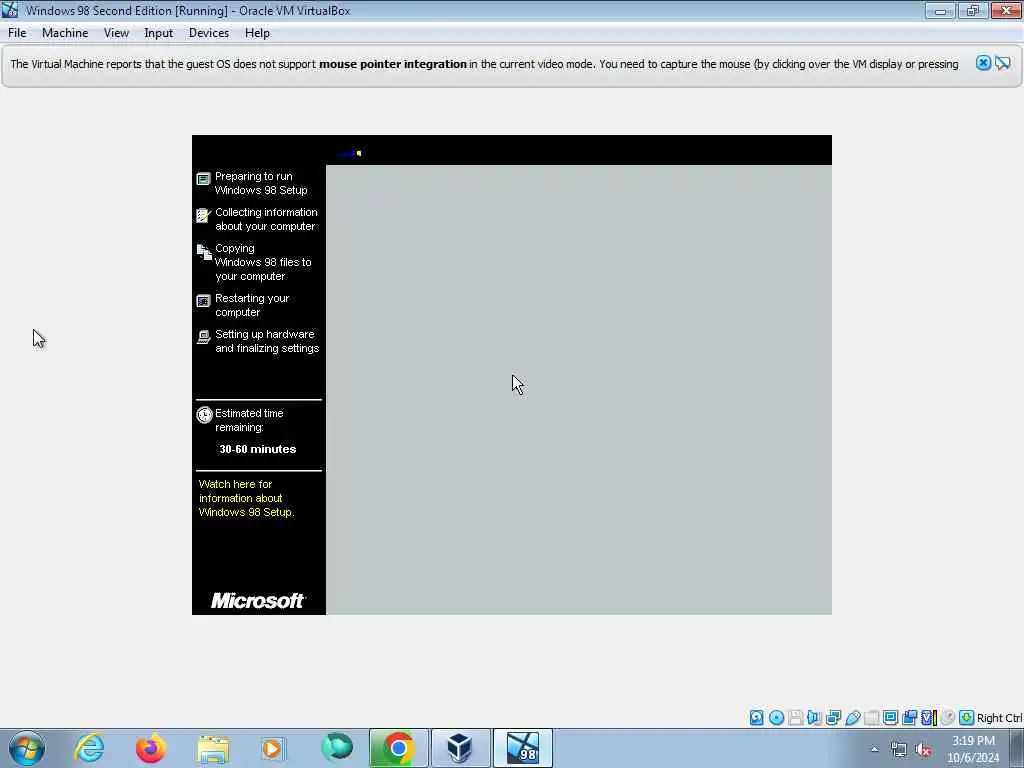
Task: Dismiss the mouse pointer integration notification
Action: [983, 63]
